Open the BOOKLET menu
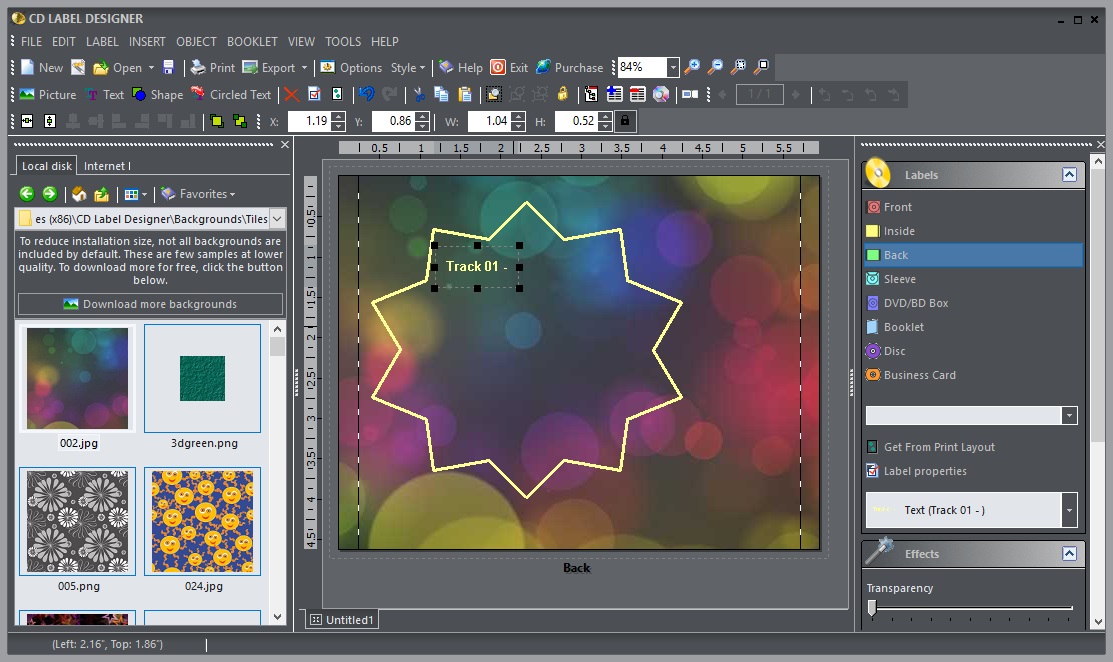The image size is (1113, 662). (x=252, y=41)
